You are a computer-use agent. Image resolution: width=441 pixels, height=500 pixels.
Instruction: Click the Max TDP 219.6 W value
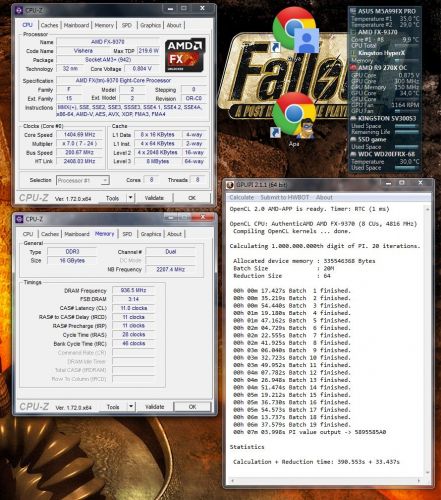coord(148,51)
